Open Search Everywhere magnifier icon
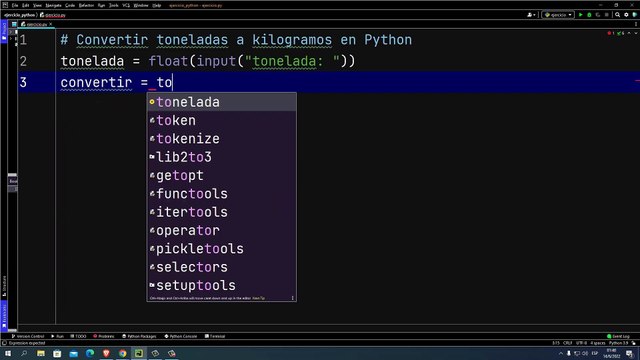Viewport: 640px width, 360px height. pos(618,15)
